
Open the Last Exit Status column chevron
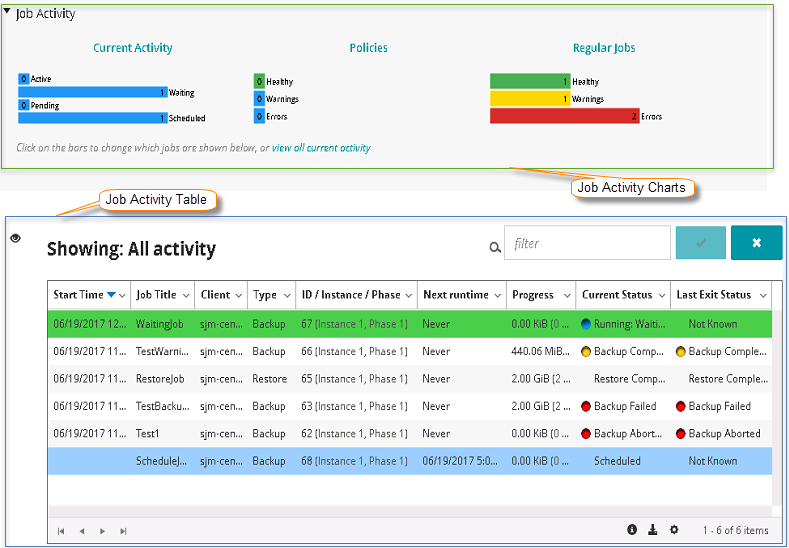tap(763, 296)
